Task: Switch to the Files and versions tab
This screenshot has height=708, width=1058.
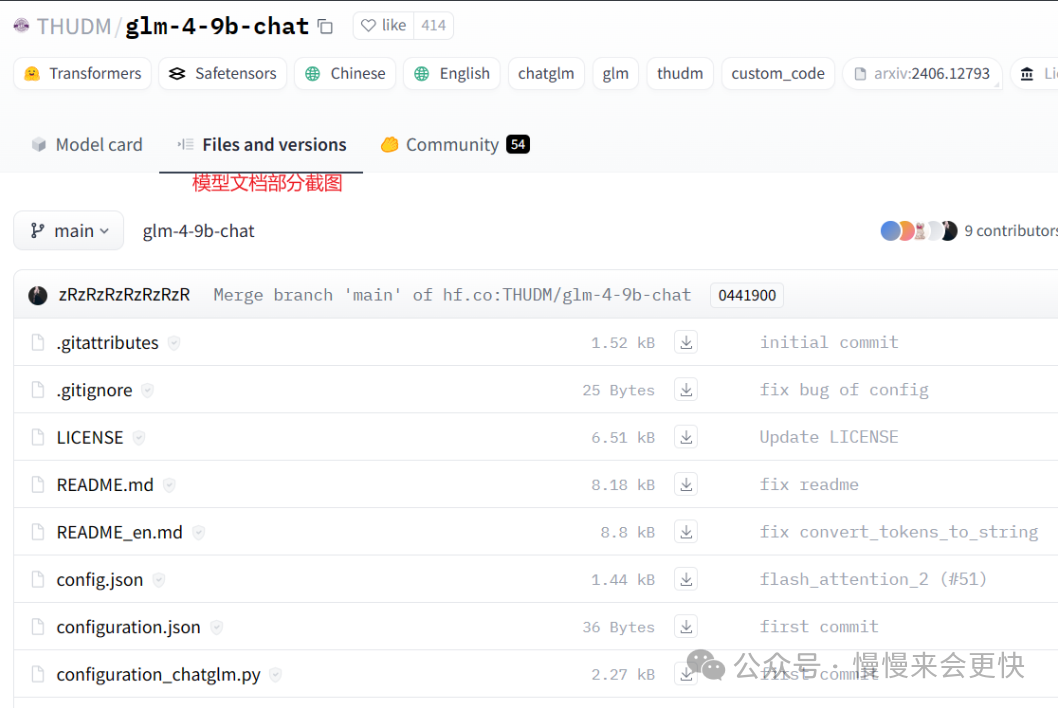Action: click(x=261, y=144)
